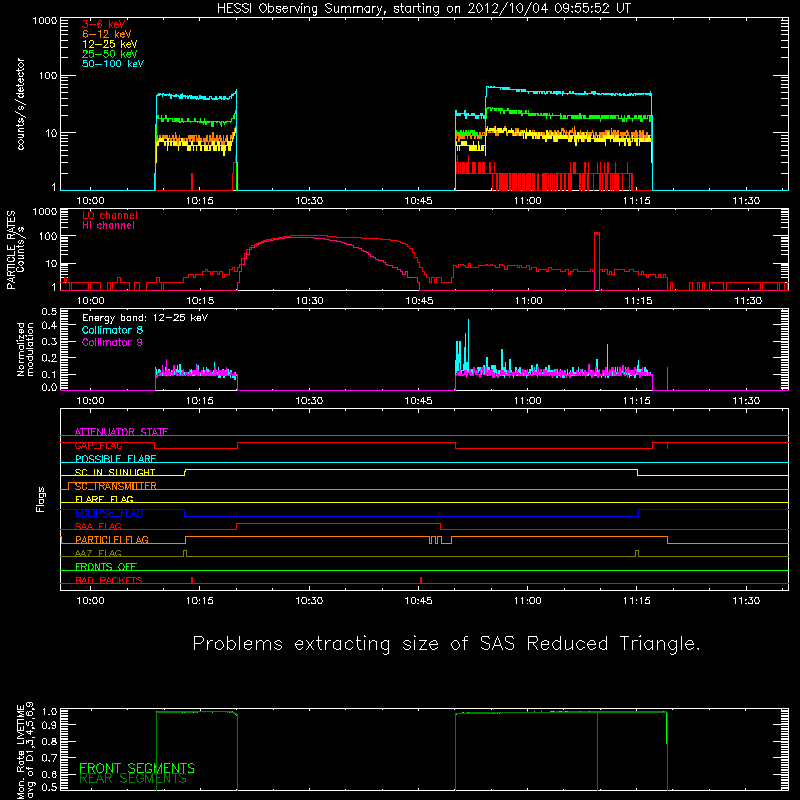This screenshot has height=800, width=800.
Task: Click the ATTENUATOR_STATE flag label
Action: coord(121,432)
